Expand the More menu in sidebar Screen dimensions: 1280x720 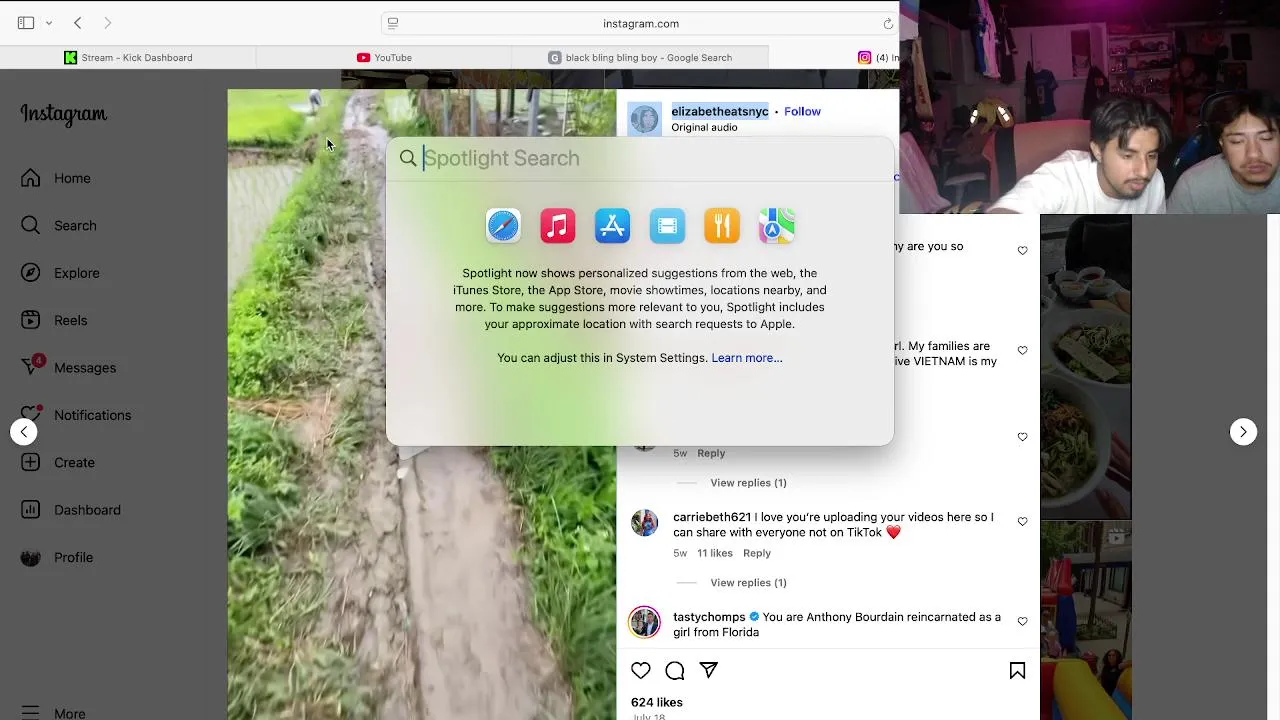pos(53,713)
